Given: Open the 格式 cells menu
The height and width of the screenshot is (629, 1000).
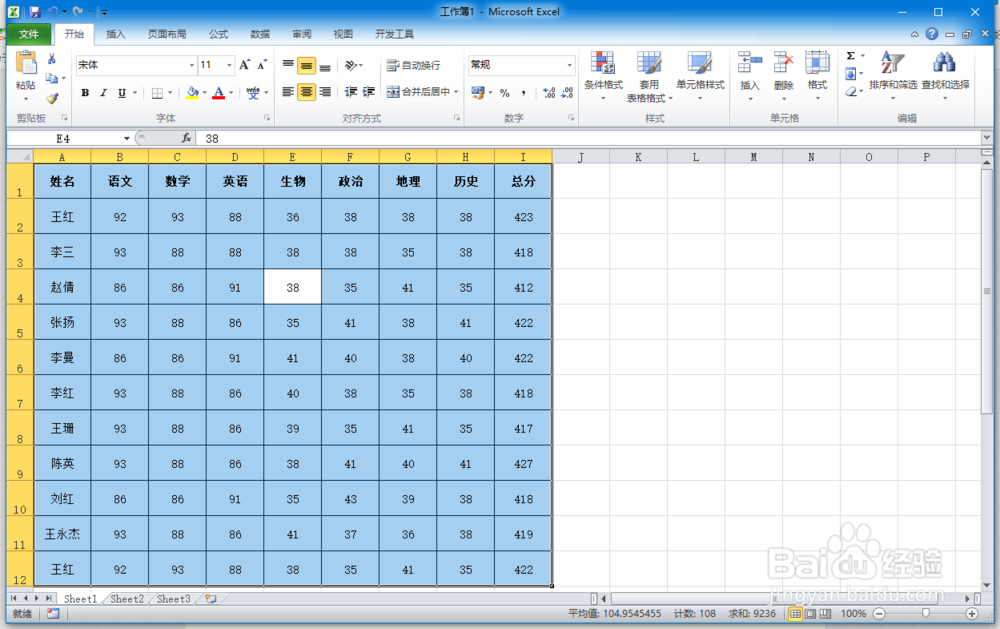Looking at the screenshot, I should (817, 77).
